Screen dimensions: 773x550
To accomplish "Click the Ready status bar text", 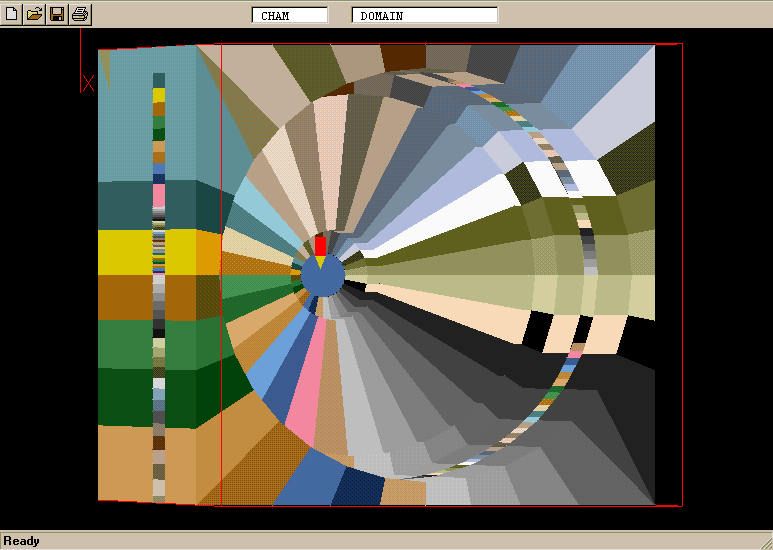I will [x=22, y=541].
